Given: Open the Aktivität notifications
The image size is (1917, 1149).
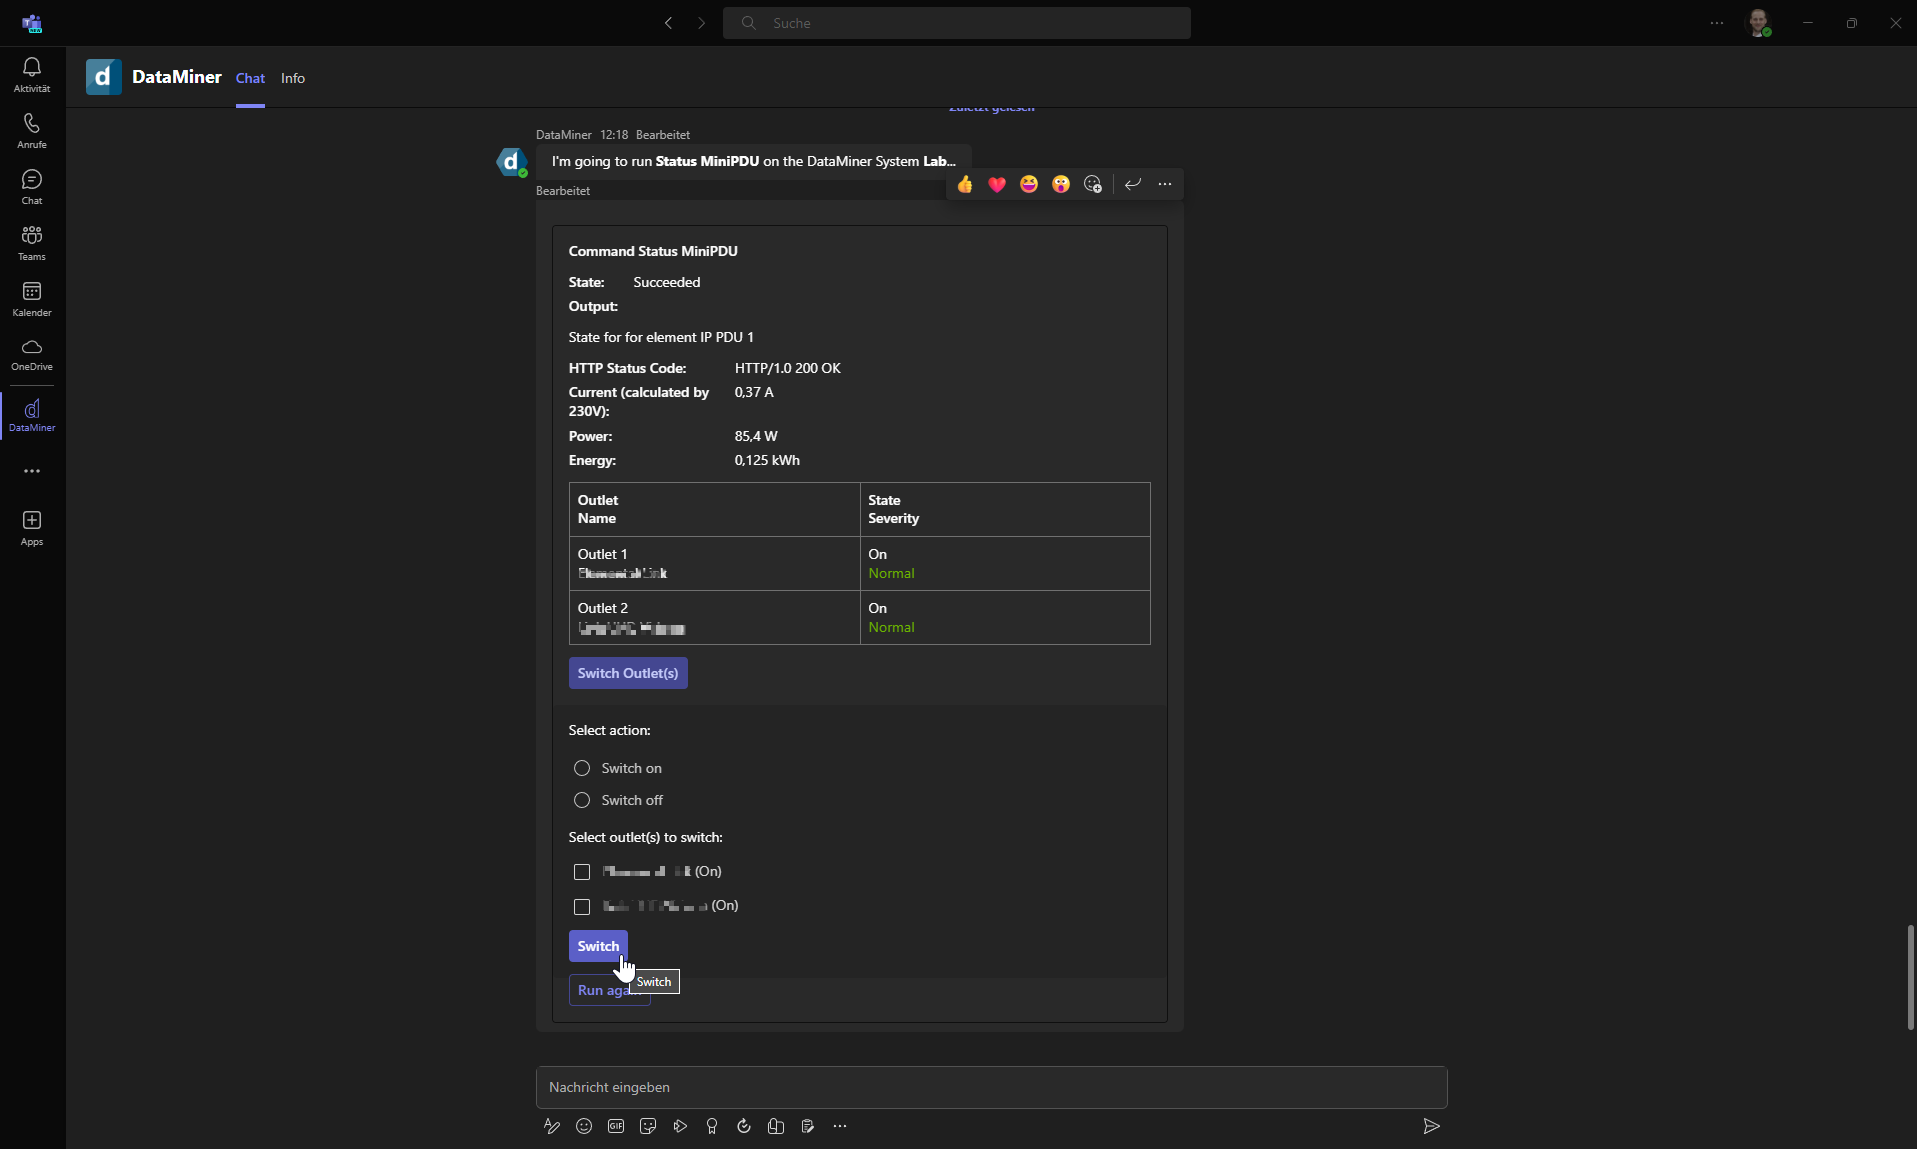Looking at the screenshot, I should click(32, 74).
